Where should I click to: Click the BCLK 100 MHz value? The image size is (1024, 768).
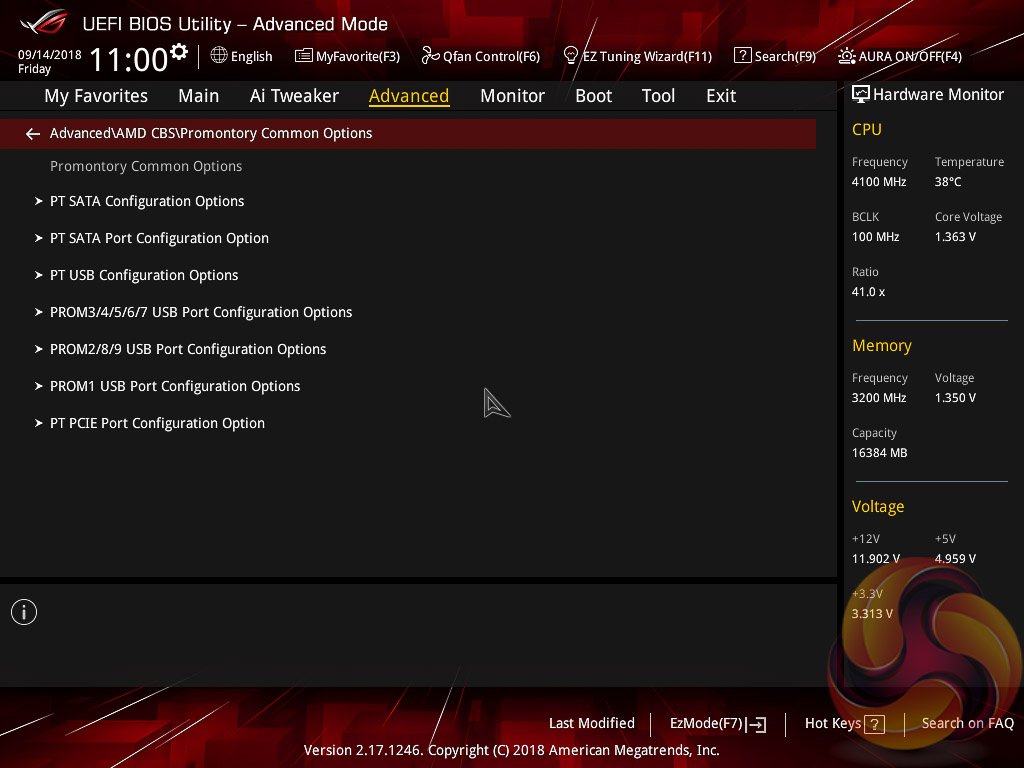point(875,236)
